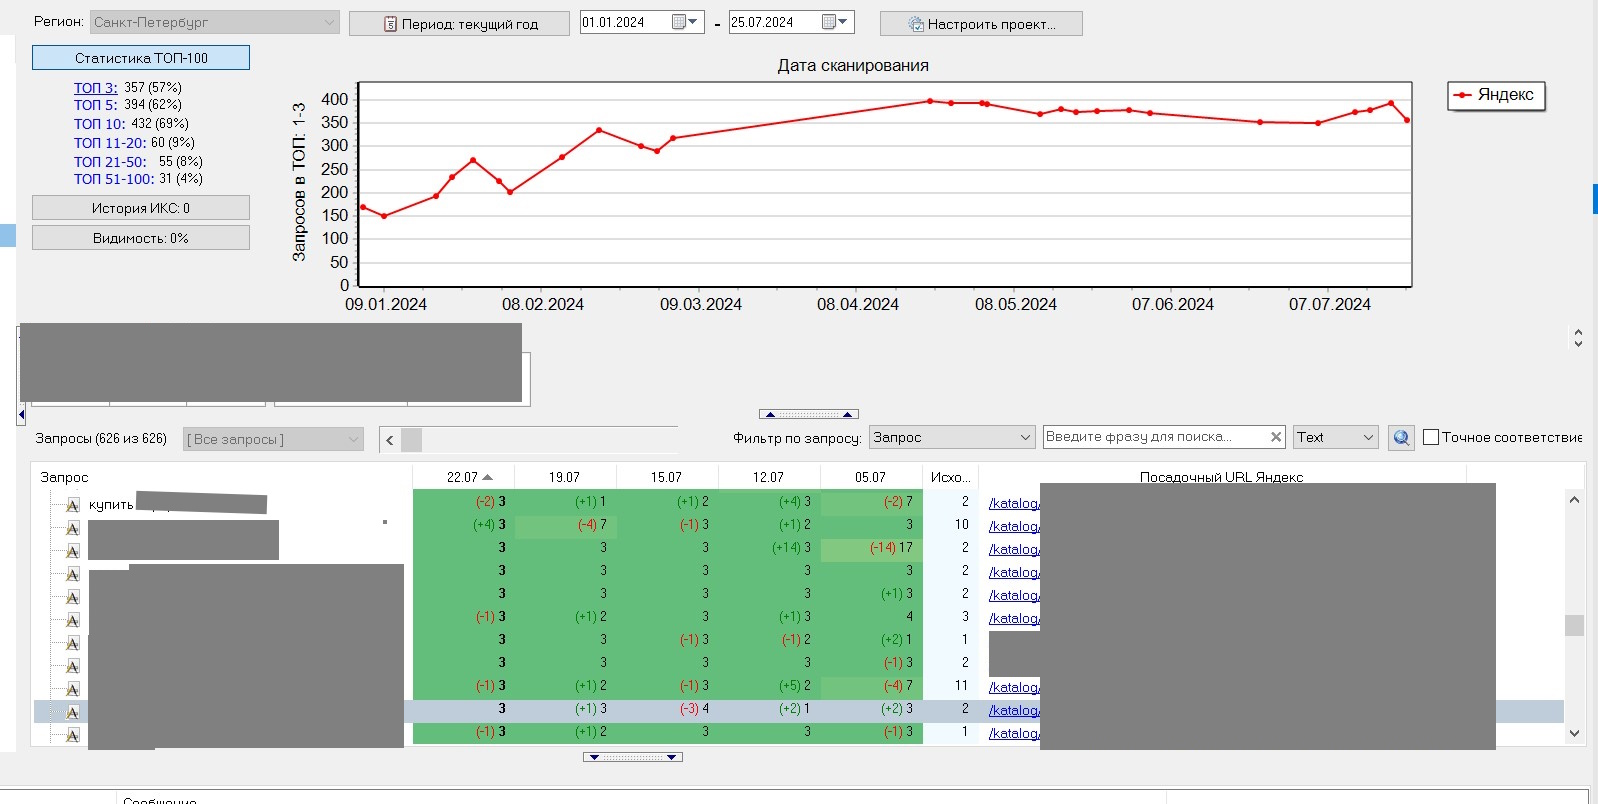Click the down arrow of the table's vertical scrollbar

tap(1574, 733)
